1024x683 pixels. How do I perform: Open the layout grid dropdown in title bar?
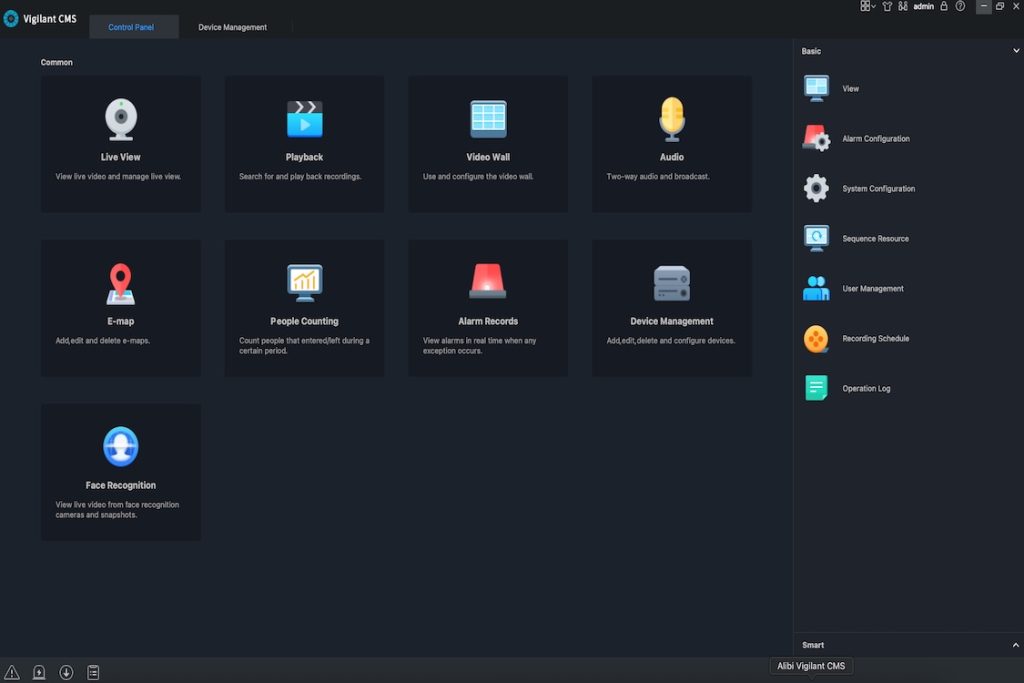(x=867, y=6)
